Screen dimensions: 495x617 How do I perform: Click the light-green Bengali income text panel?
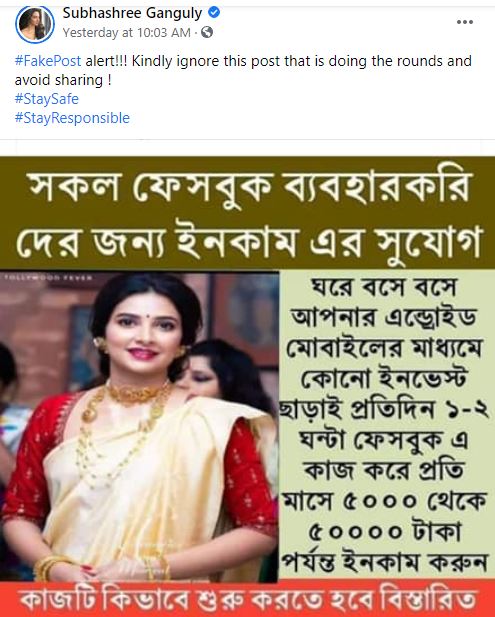click(x=387, y=424)
